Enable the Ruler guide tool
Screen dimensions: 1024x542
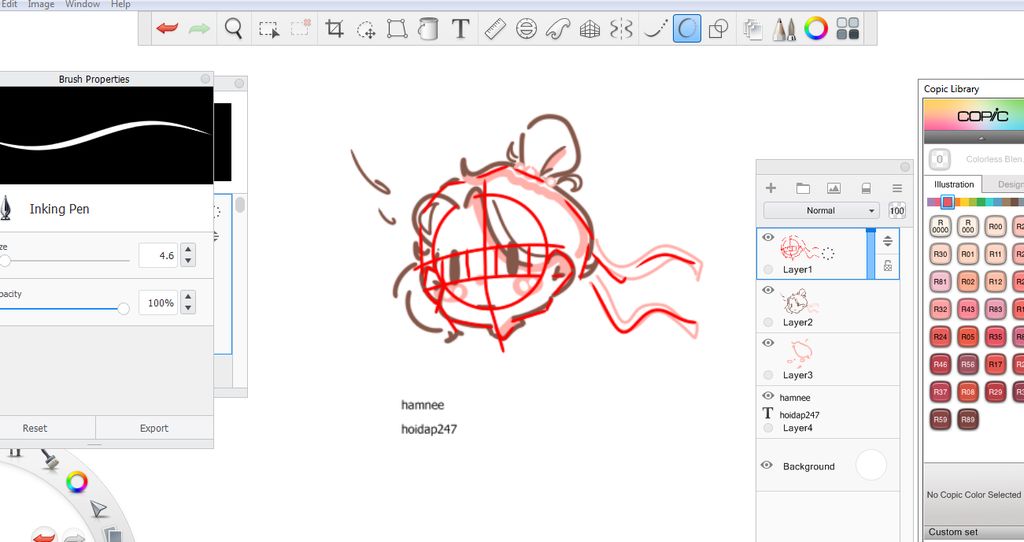(x=495, y=29)
